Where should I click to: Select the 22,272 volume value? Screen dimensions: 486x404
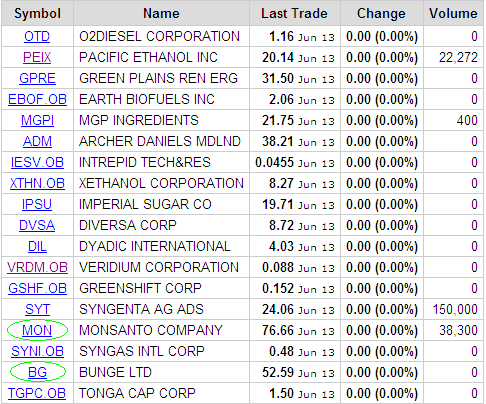(x=458, y=57)
